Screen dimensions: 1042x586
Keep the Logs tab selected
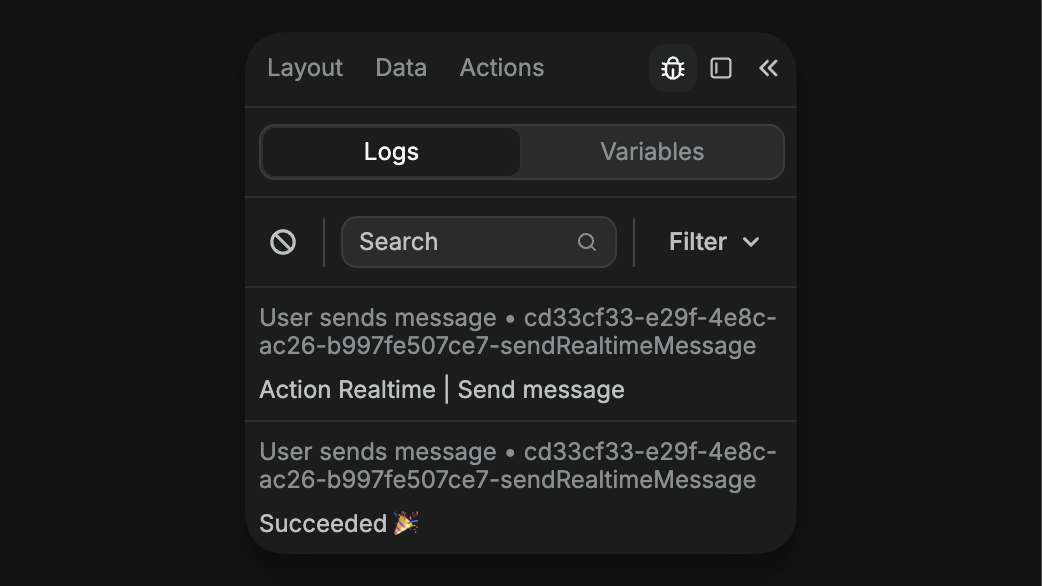[x=390, y=151]
